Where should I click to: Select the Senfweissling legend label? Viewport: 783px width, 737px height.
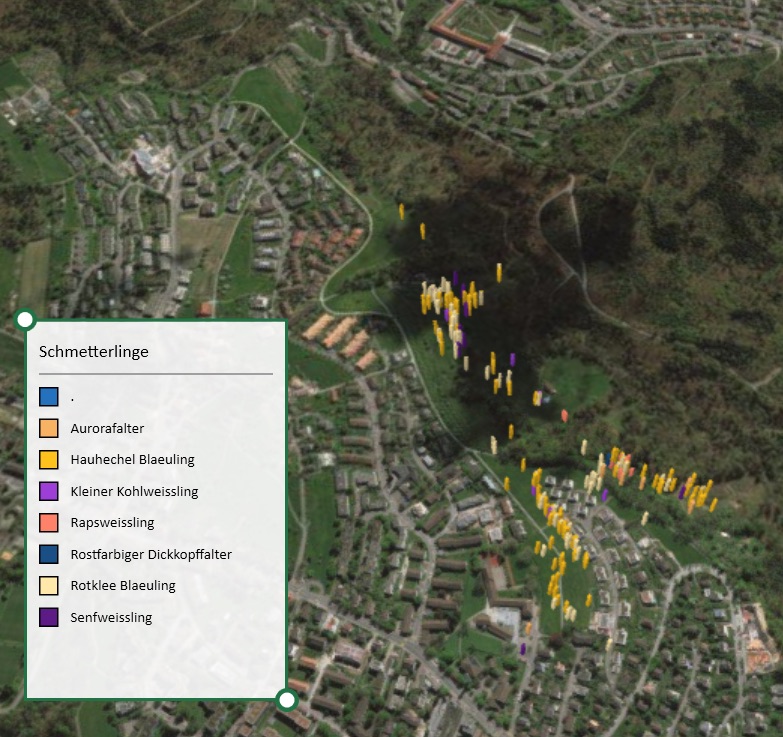pyautogui.click(x=111, y=618)
